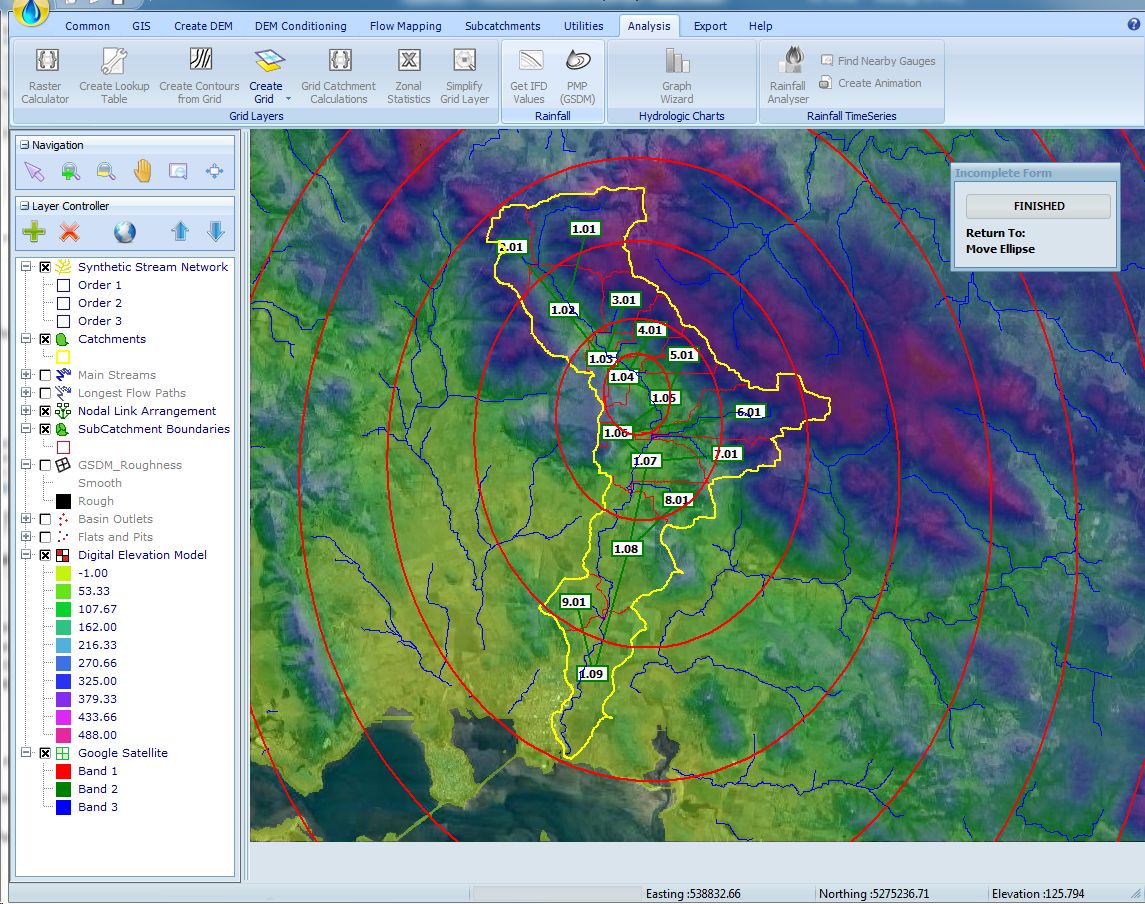Collapse the Navigation panel

(25, 145)
